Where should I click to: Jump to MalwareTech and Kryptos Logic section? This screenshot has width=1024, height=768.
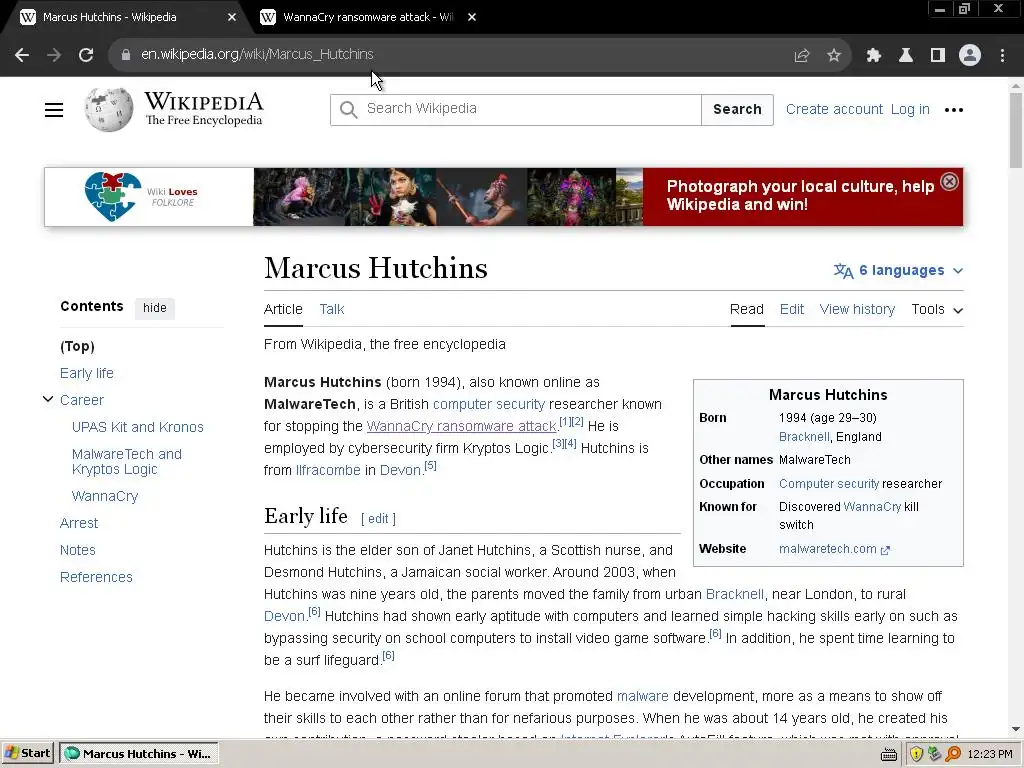pyautogui.click(x=127, y=462)
